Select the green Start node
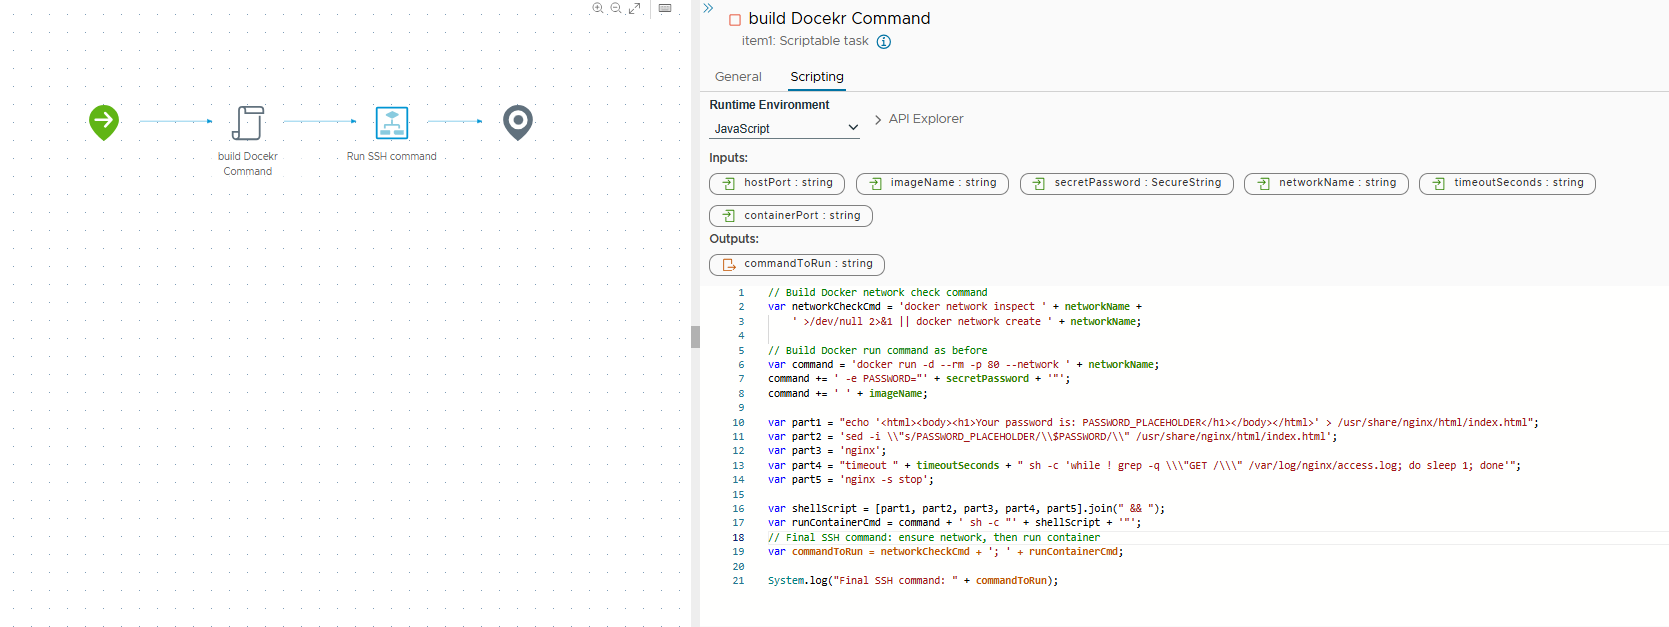 pyautogui.click(x=104, y=122)
